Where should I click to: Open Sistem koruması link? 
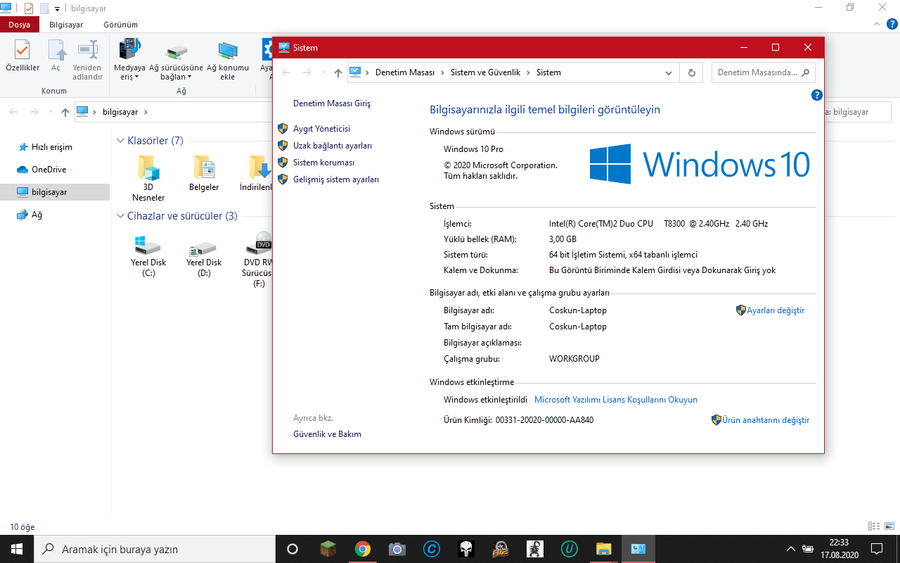(x=324, y=162)
